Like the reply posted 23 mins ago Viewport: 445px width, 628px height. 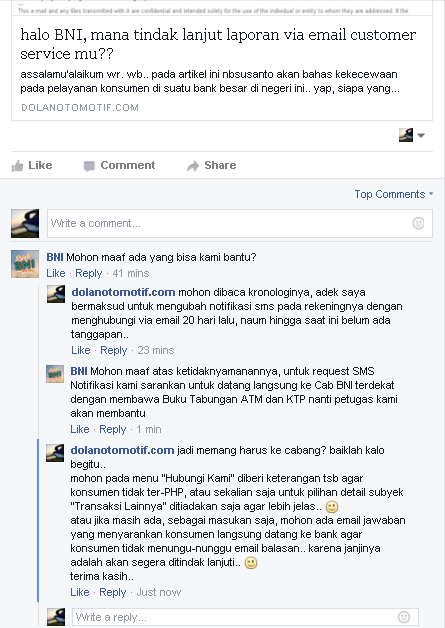pyautogui.click(x=81, y=350)
